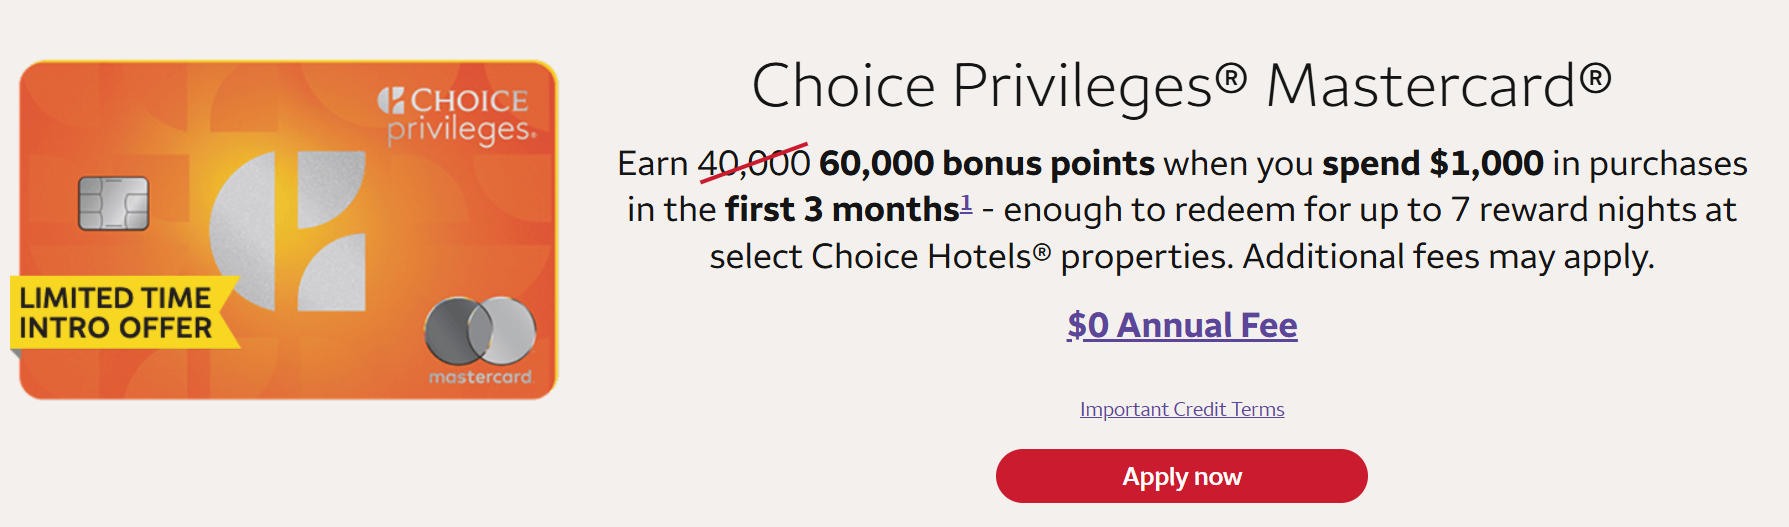This screenshot has height=527, width=1789.
Task: Click the bold first 3 months text
Action: point(842,210)
